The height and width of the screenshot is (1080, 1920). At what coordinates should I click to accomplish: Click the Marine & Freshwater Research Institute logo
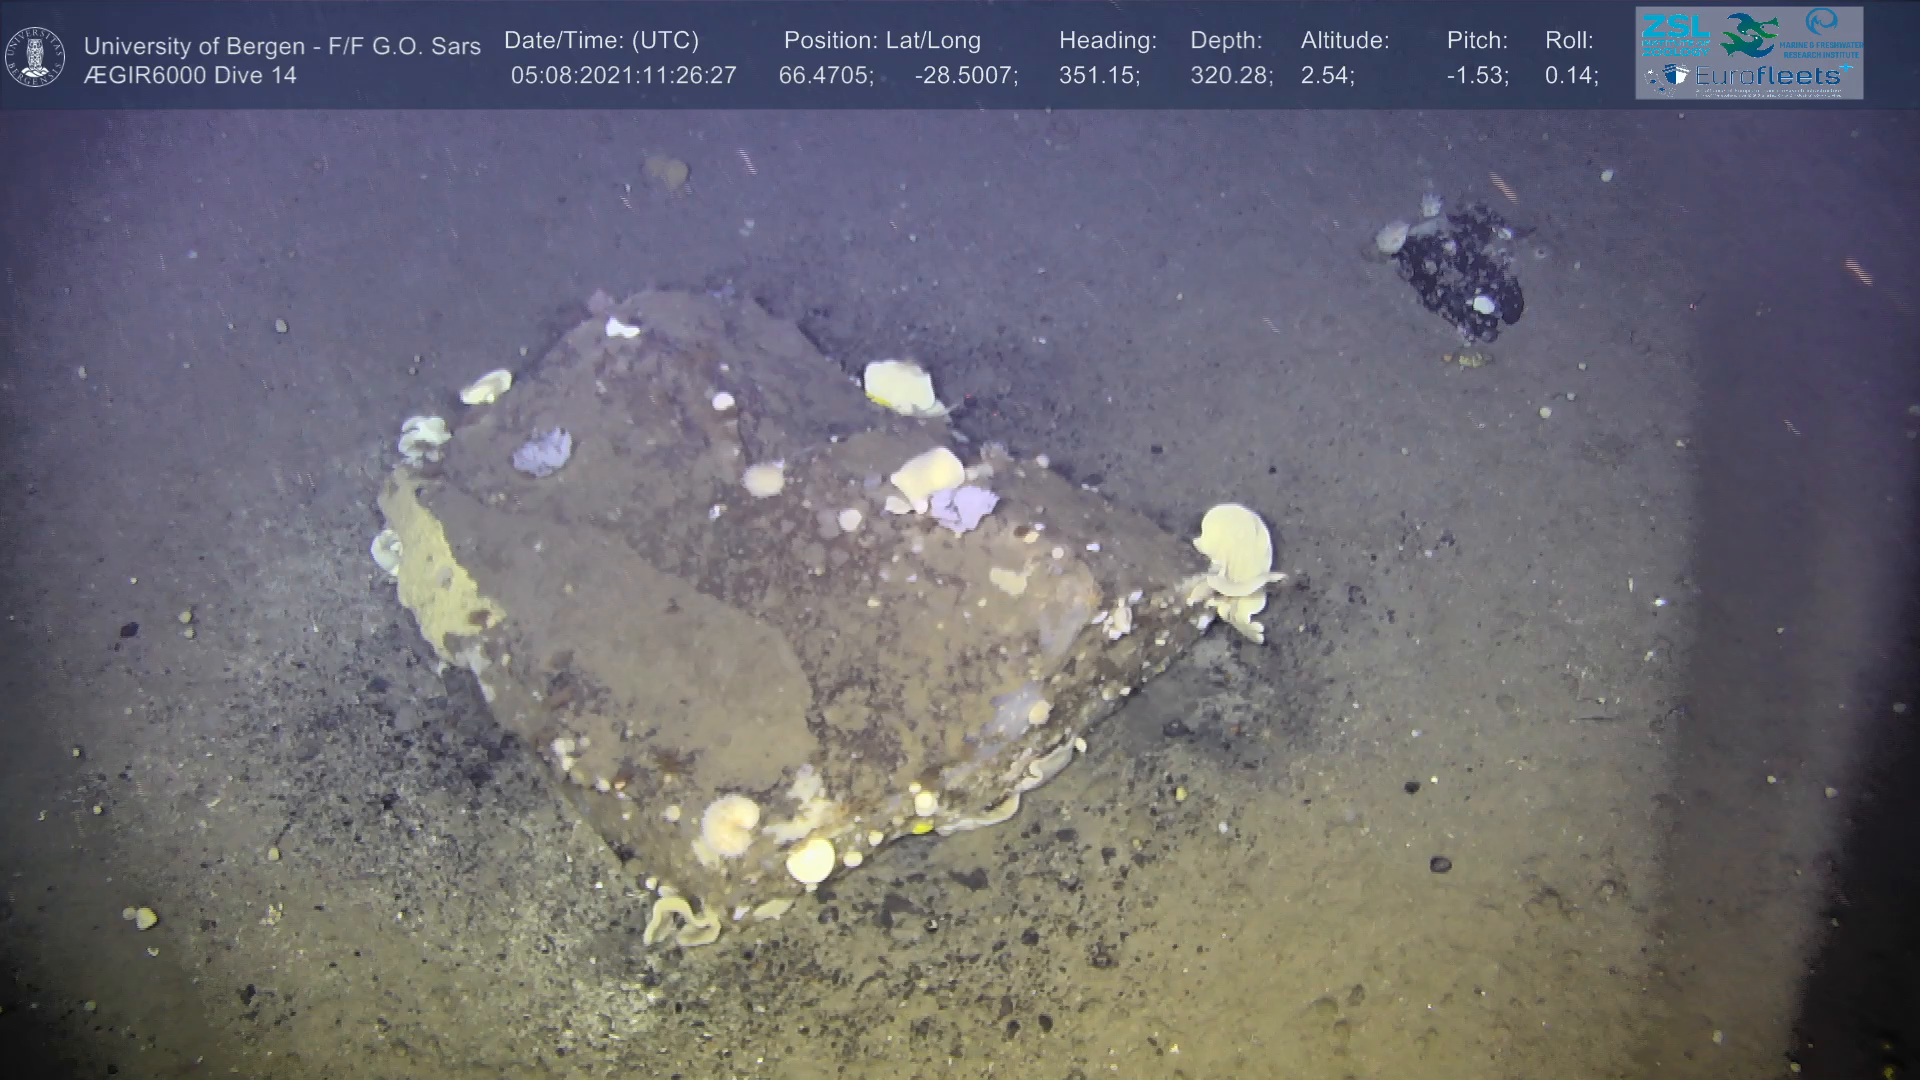pos(1821,34)
